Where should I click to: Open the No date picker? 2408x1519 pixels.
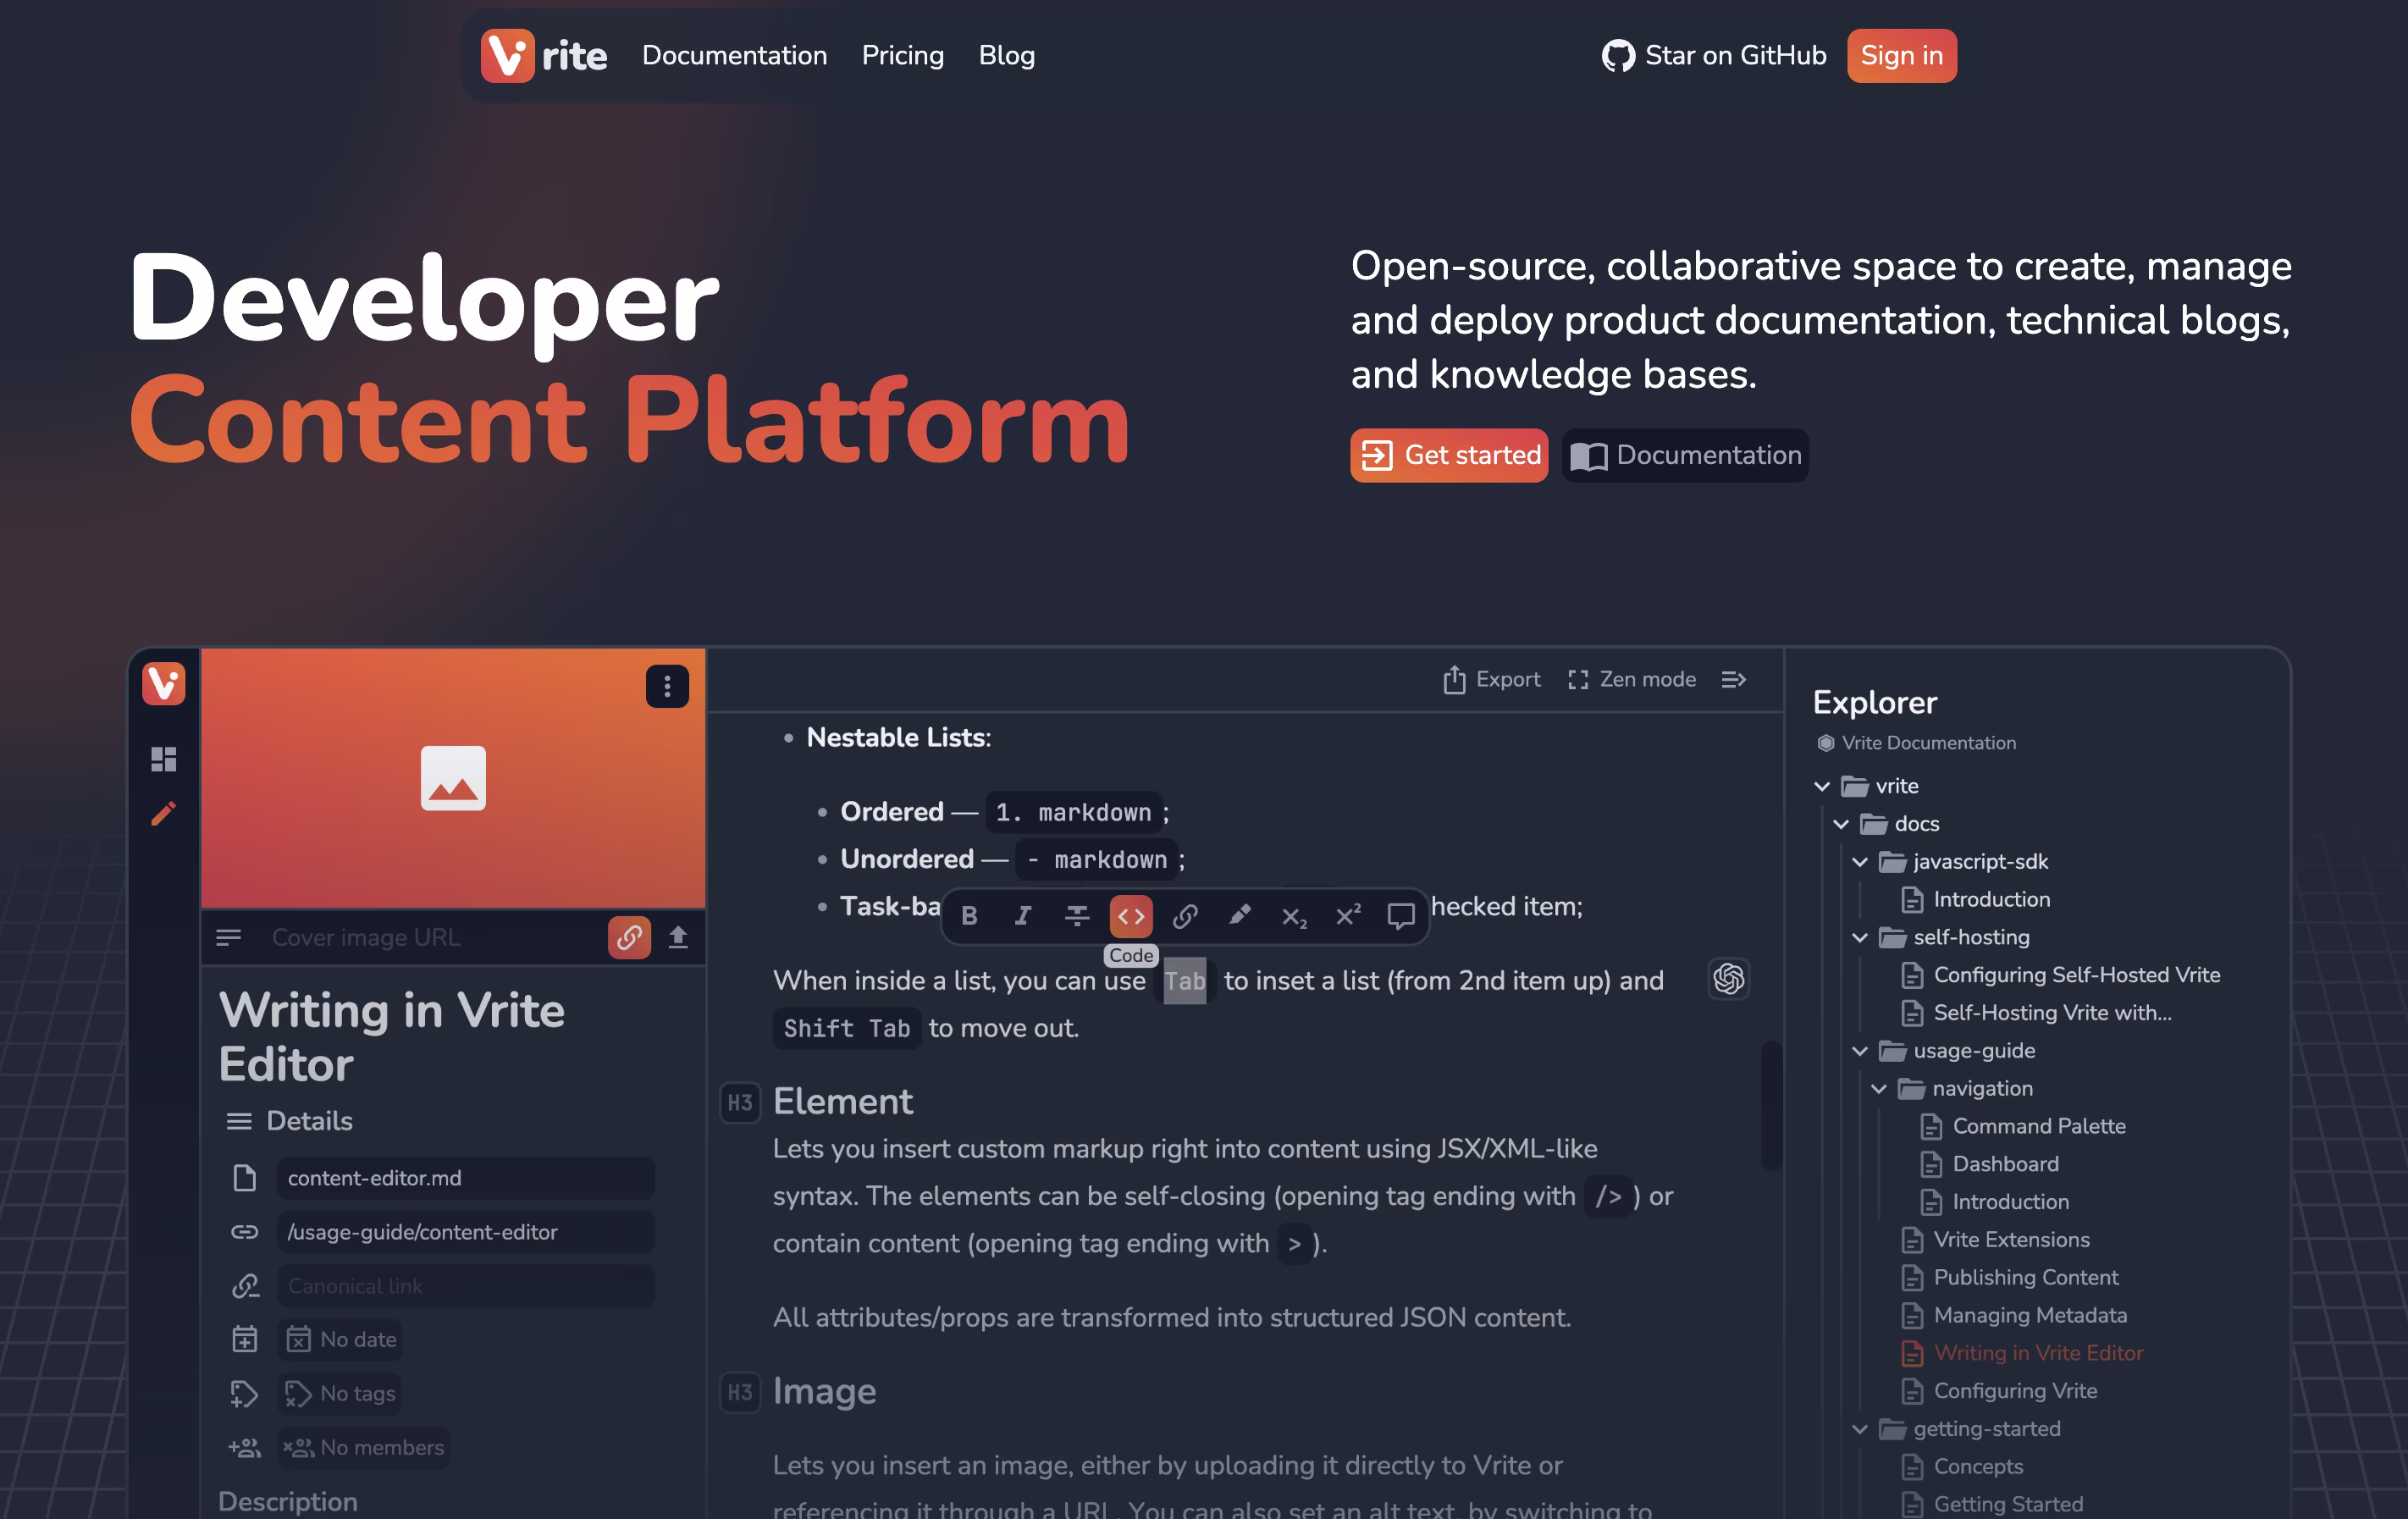click(x=340, y=1340)
